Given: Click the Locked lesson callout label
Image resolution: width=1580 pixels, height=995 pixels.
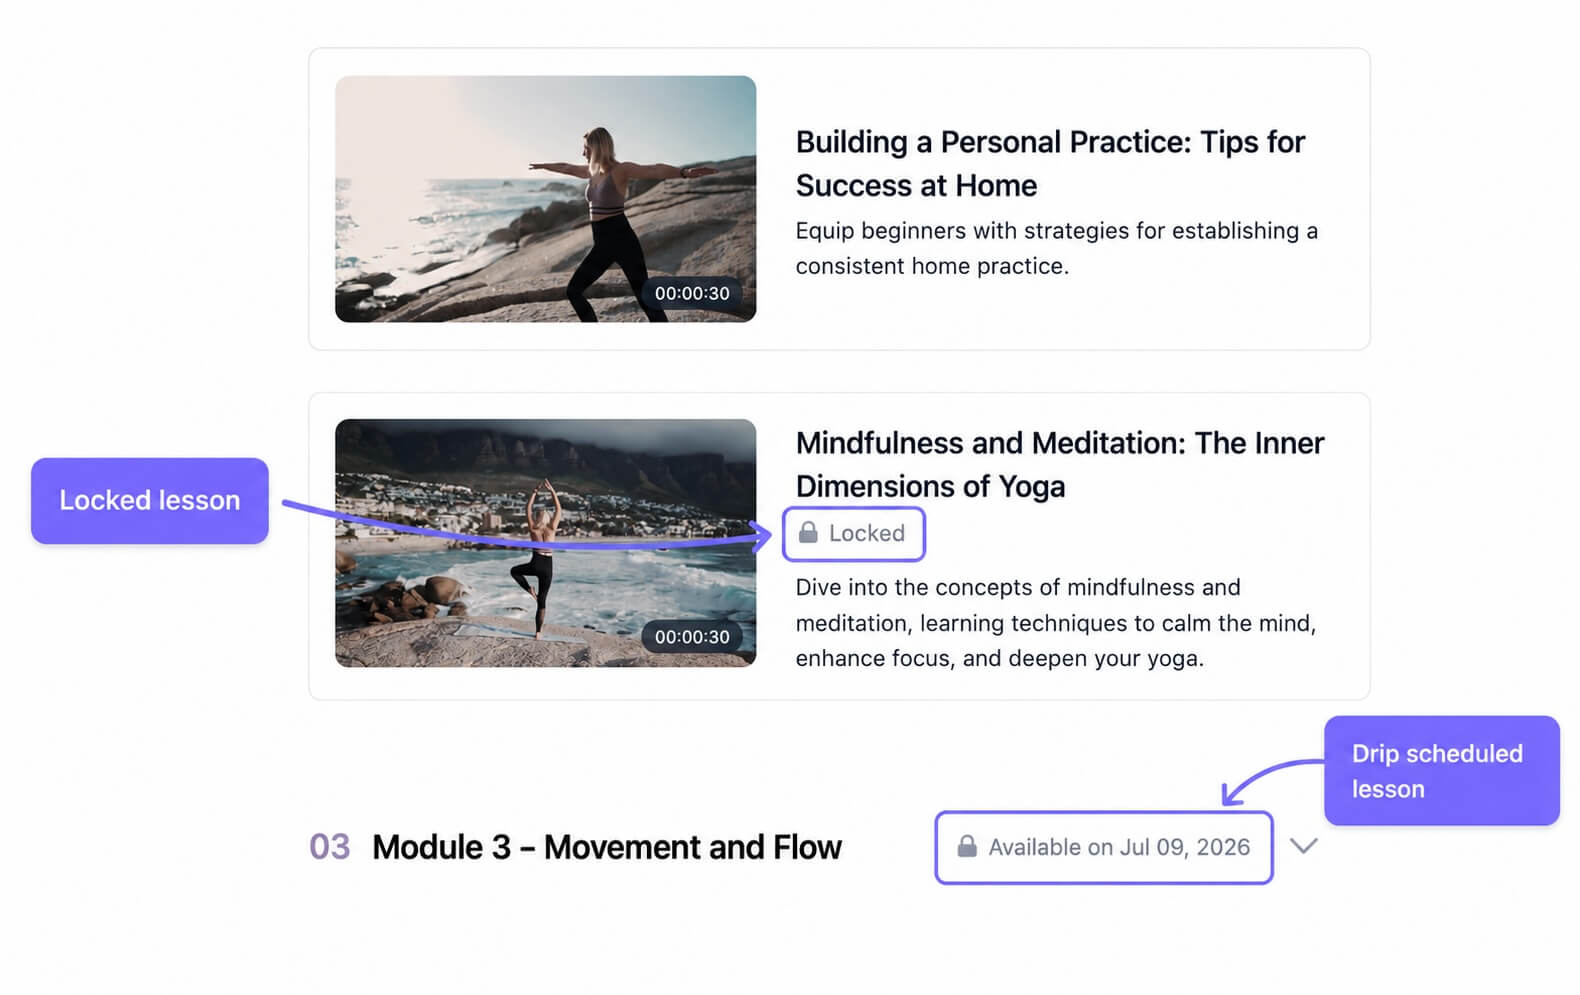Looking at the screenshot, I should [x=150, y=501].
